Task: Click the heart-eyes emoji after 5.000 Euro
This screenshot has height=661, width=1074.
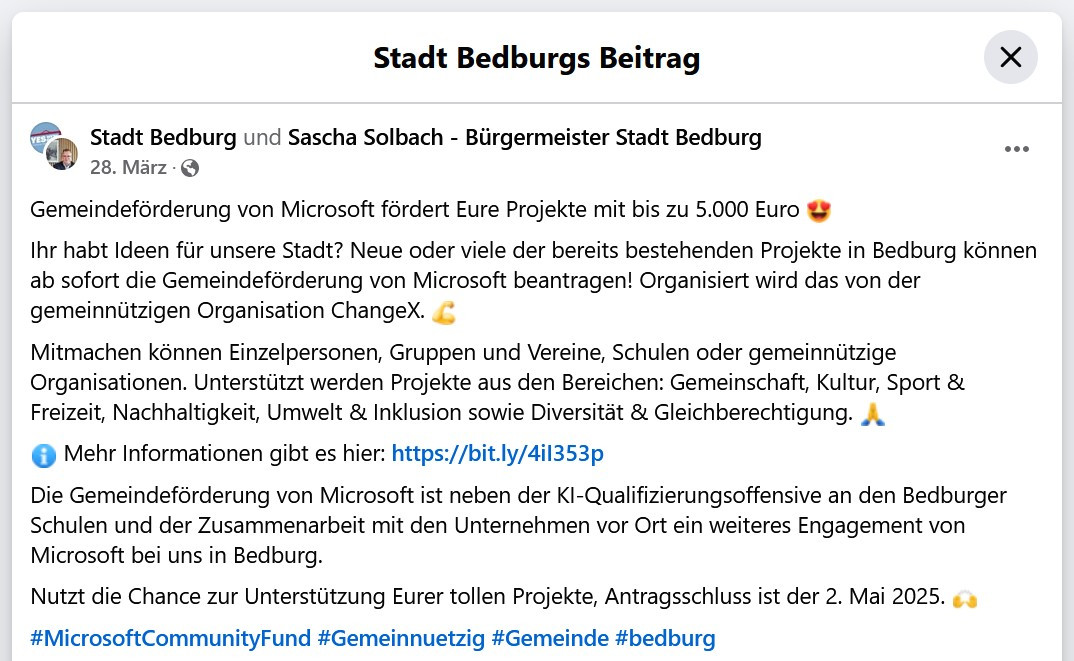Action: pos(819,211)
